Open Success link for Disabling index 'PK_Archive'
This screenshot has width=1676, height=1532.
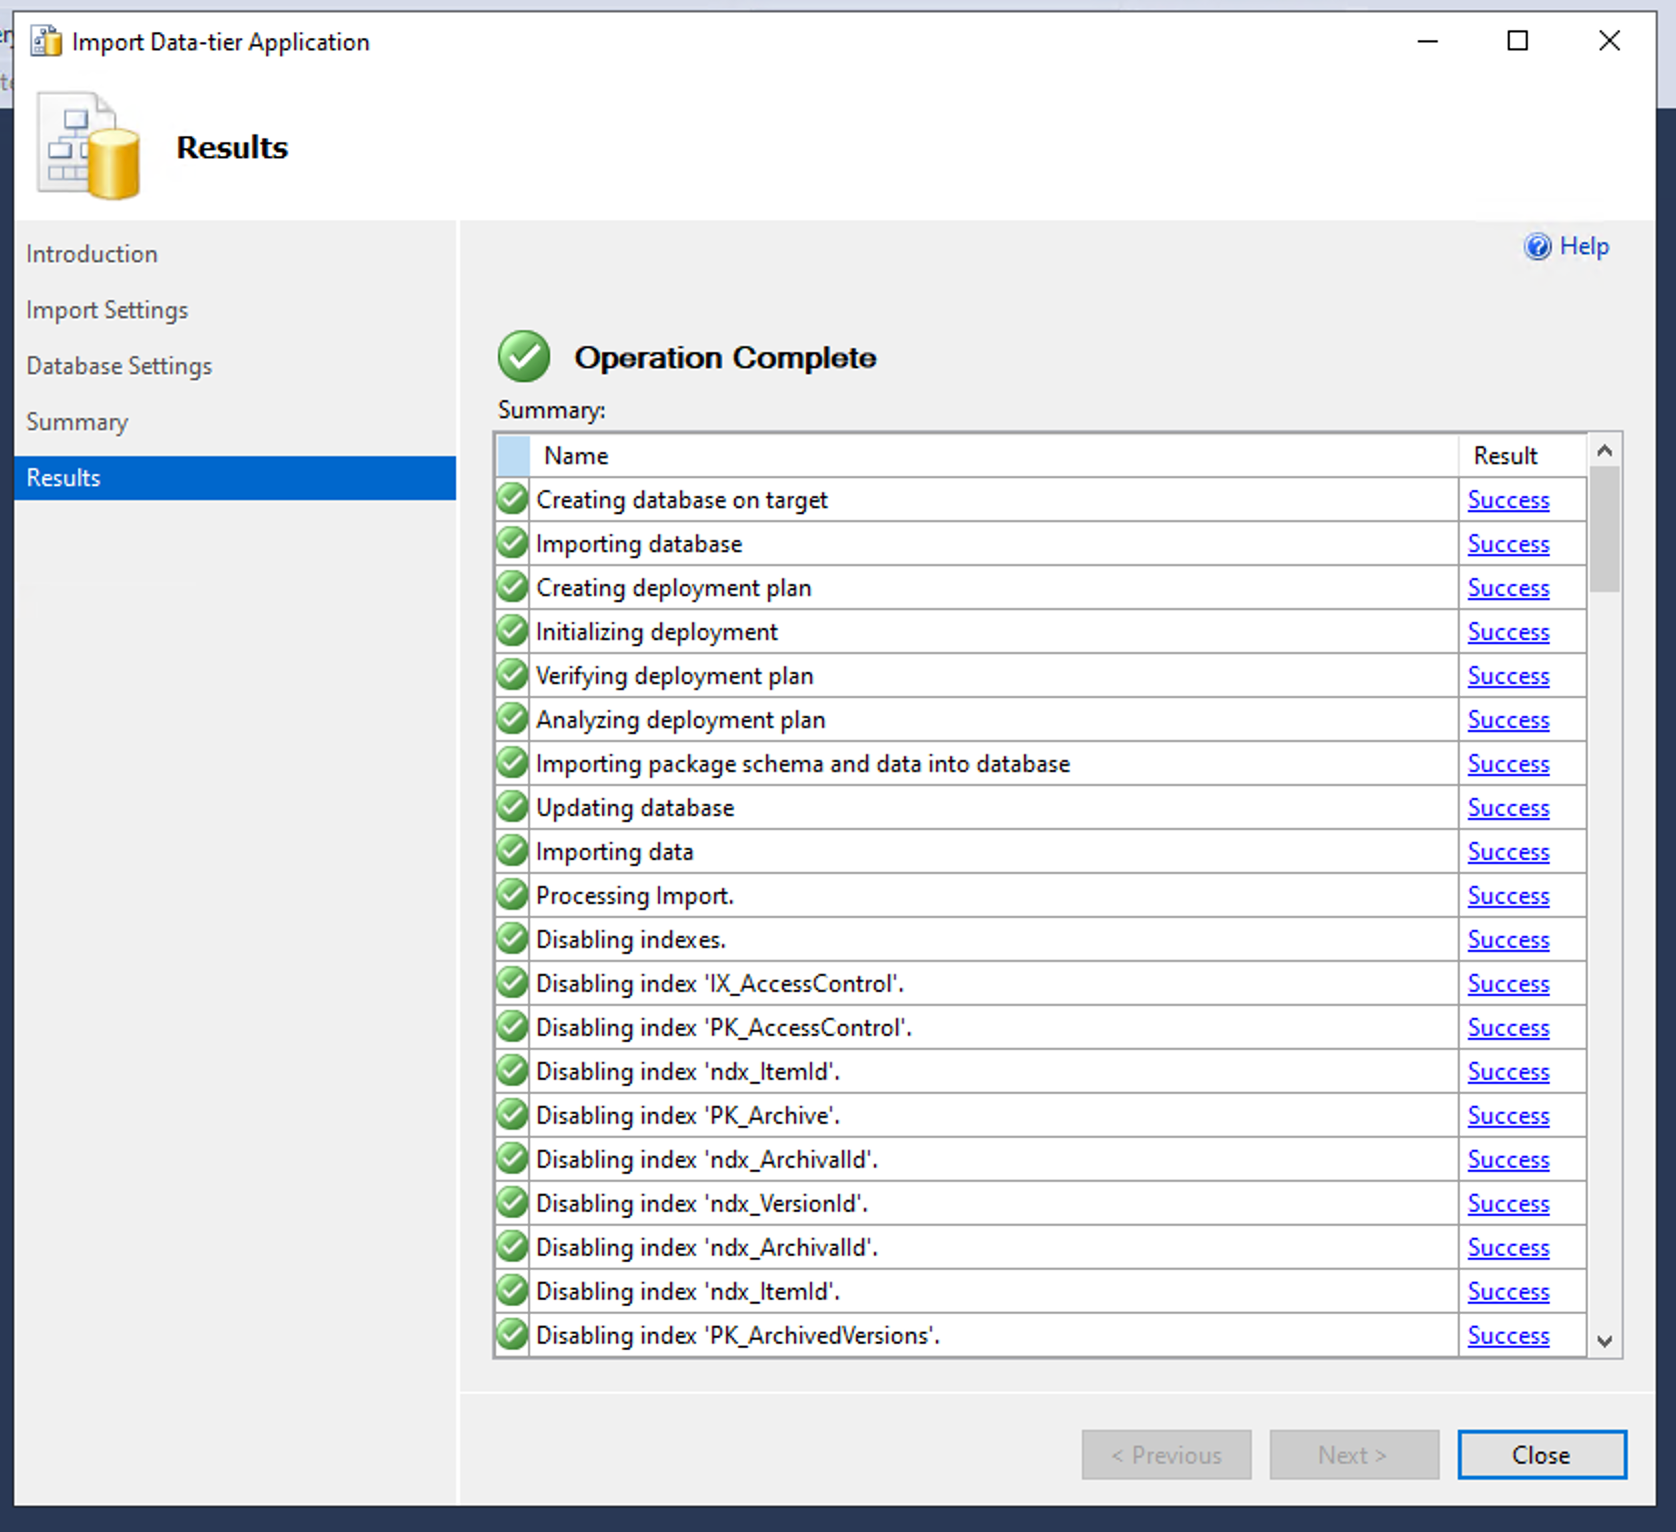(1508, 1116)
